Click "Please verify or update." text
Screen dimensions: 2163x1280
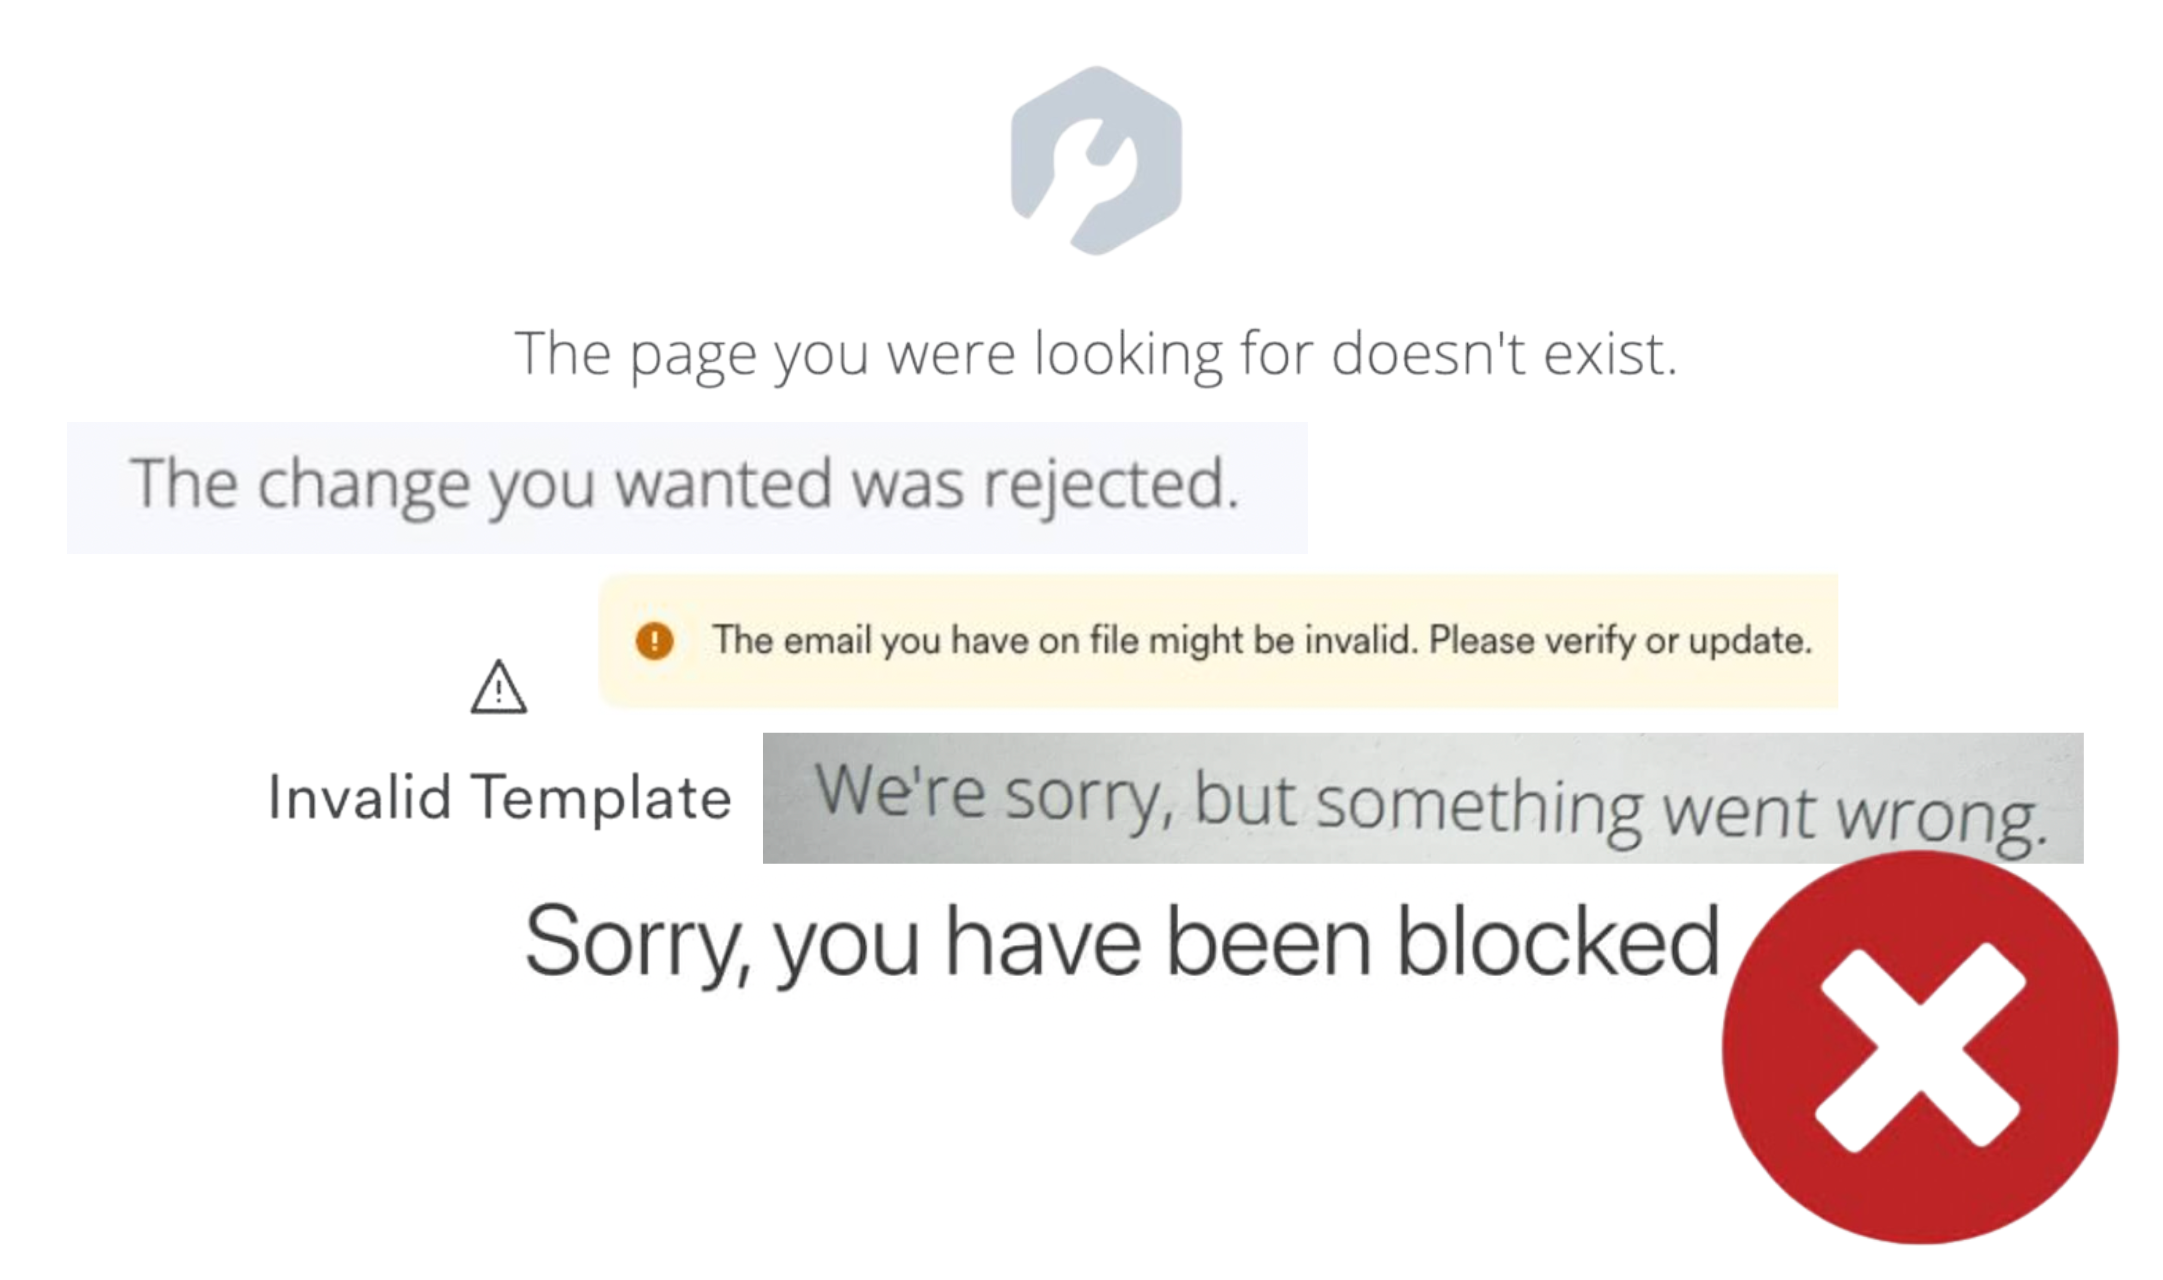(1620, 640)
